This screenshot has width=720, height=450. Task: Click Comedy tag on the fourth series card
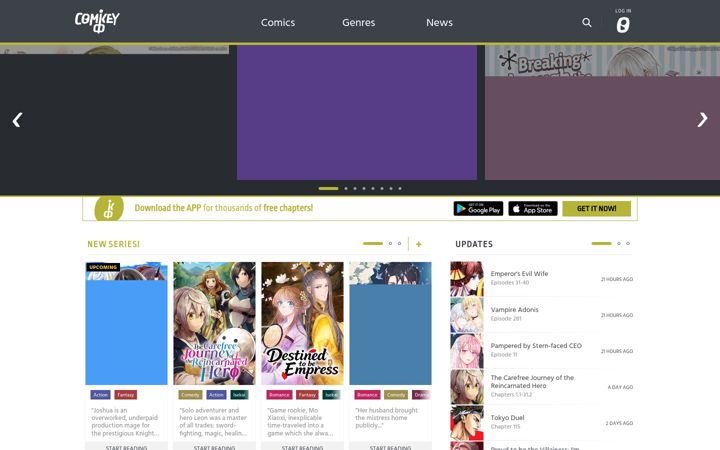(396, 395)
